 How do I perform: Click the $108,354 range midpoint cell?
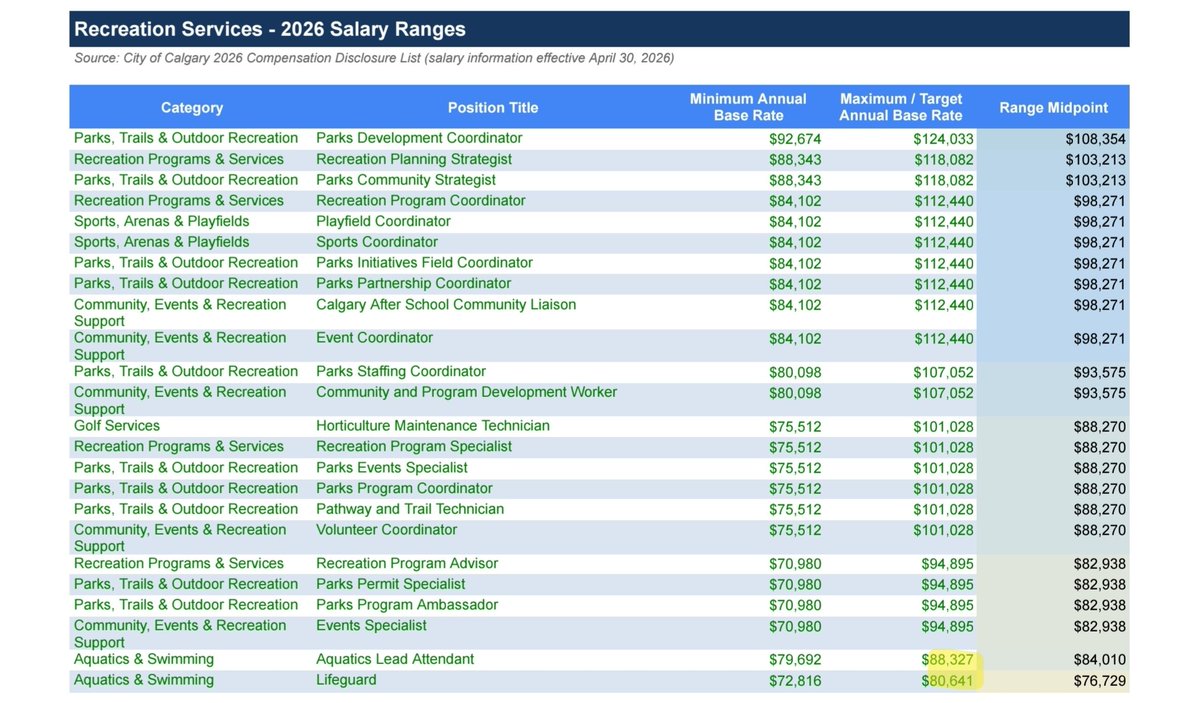(x=1095, y=139)
